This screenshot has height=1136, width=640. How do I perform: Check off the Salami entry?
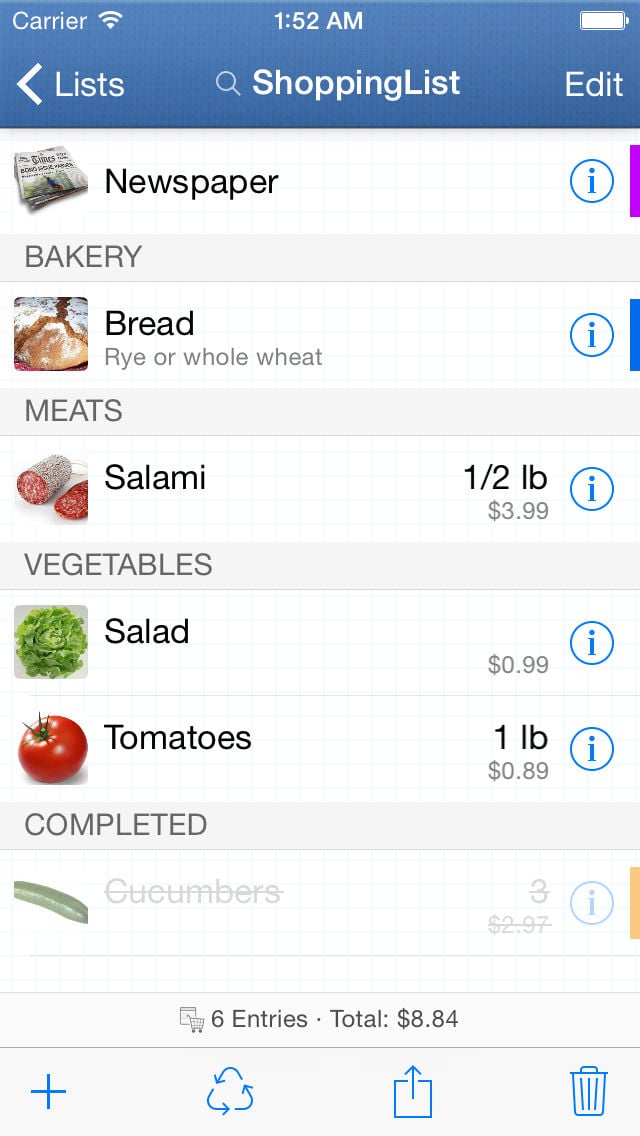click(x=155, y=478)
